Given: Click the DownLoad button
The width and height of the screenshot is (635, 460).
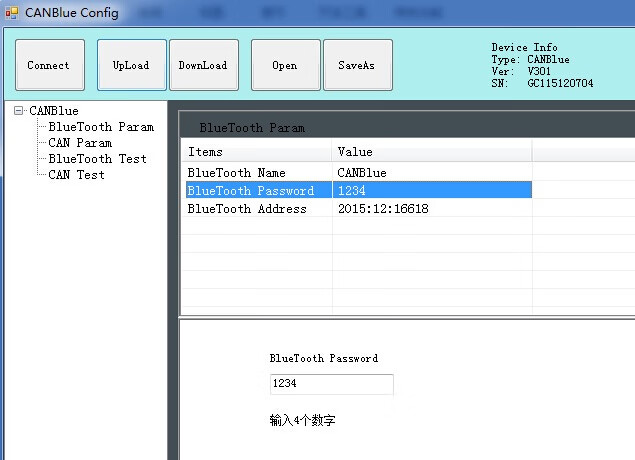Looking at the screenshot, I should [x=203, y=66].
